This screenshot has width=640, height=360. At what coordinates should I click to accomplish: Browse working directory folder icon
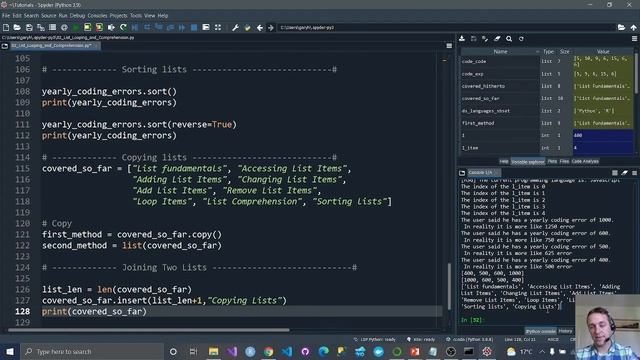(621, 27)
